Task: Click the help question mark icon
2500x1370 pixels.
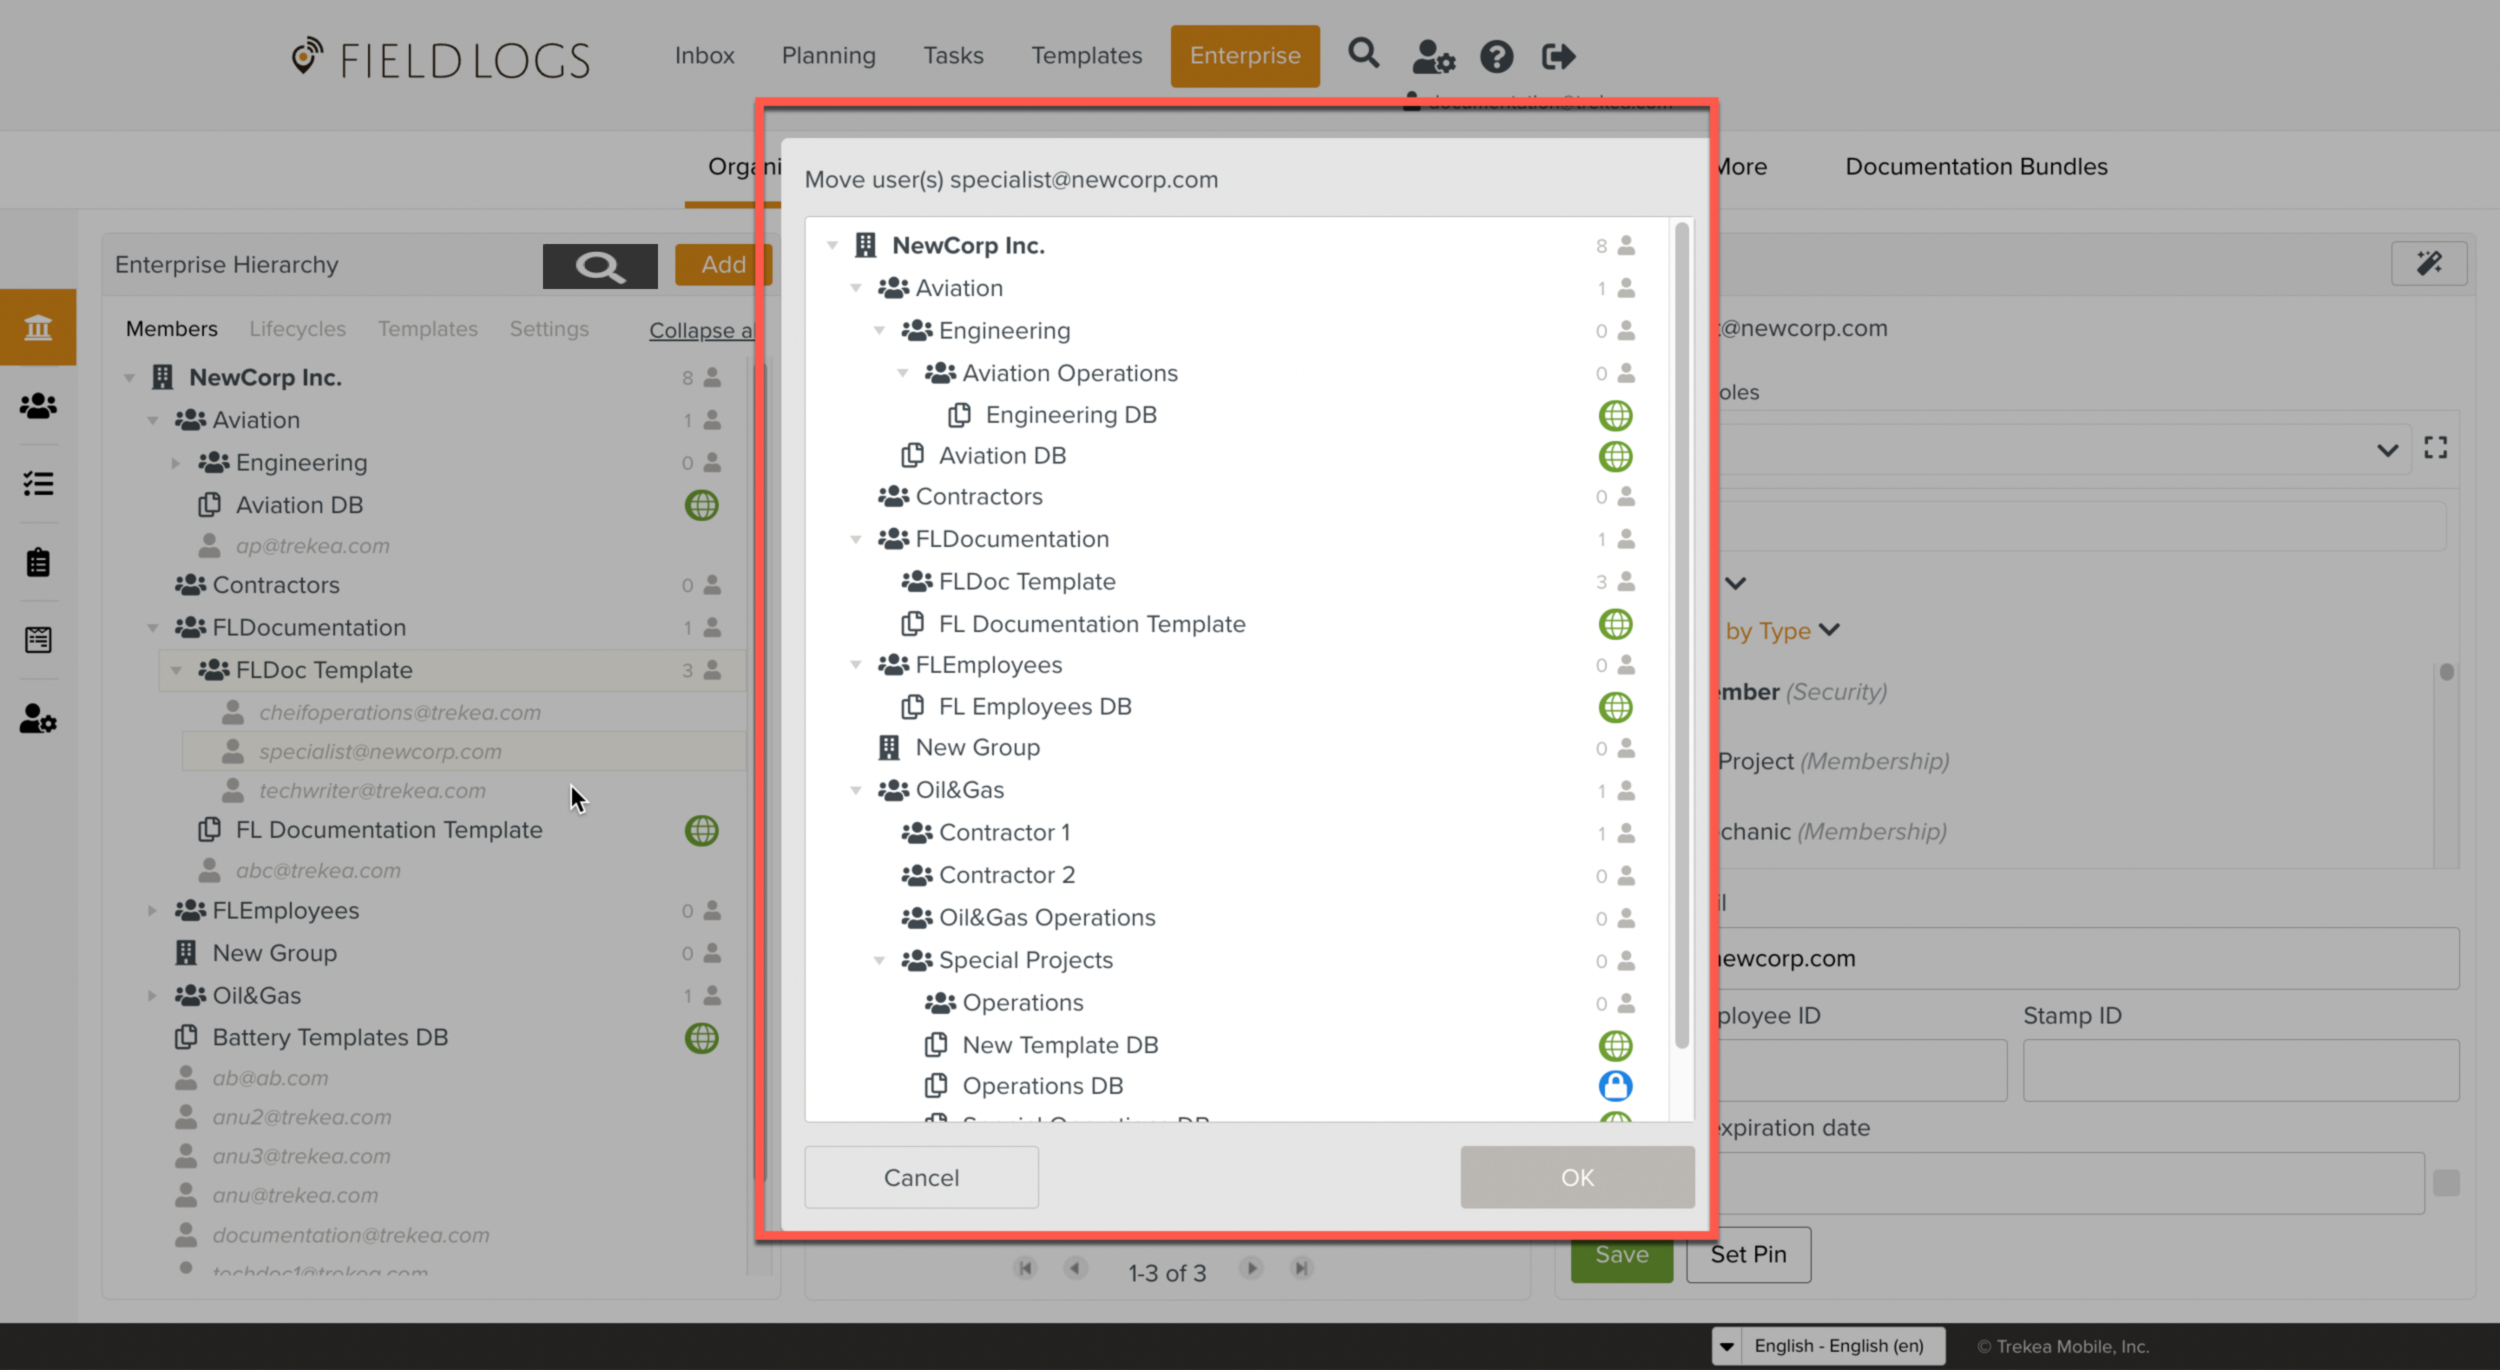Action: pos(1496,57)
